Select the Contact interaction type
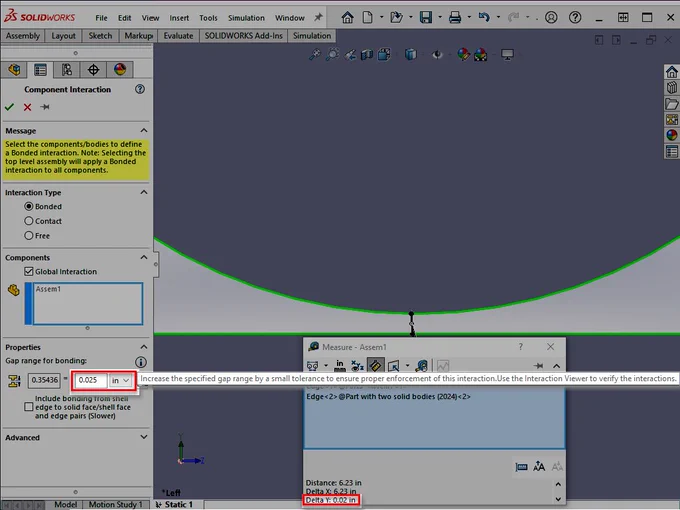Image resolution: width=680 pixels, height=510 pixels. click(x=29, y=221)
